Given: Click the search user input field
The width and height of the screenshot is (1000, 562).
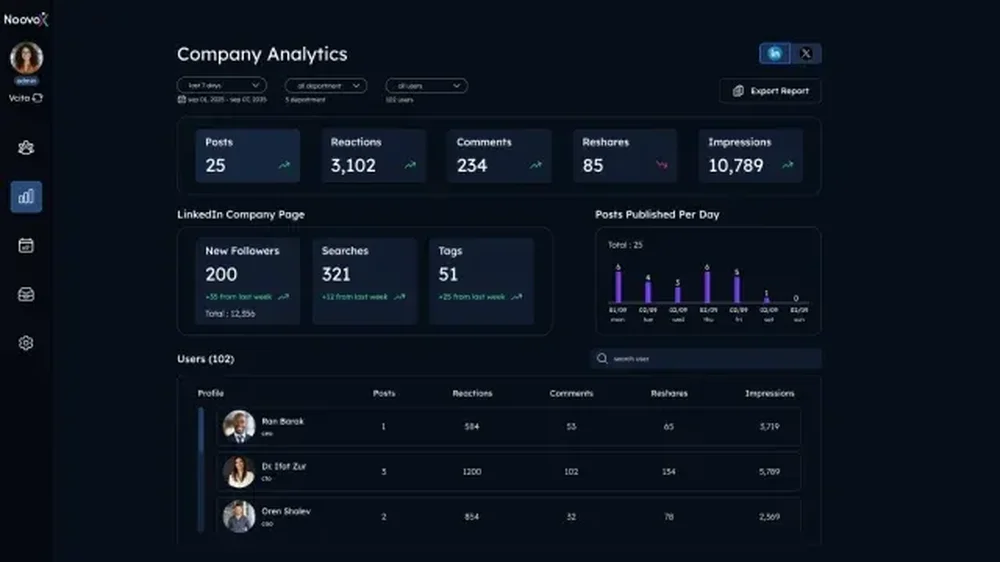Looking at the screenshot, I should 706,359.
